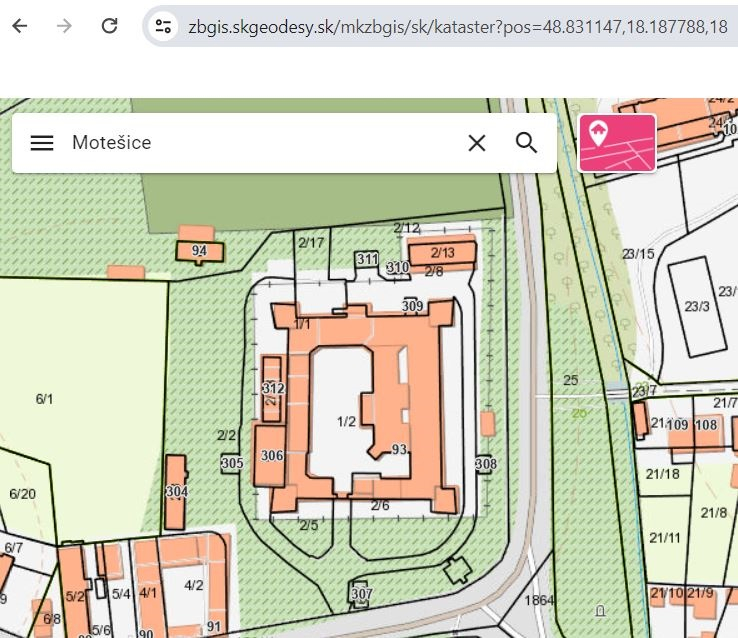Select building 306 on the map
The height and width of the screenshot is (638, 738).
click(x=271, y=456)
